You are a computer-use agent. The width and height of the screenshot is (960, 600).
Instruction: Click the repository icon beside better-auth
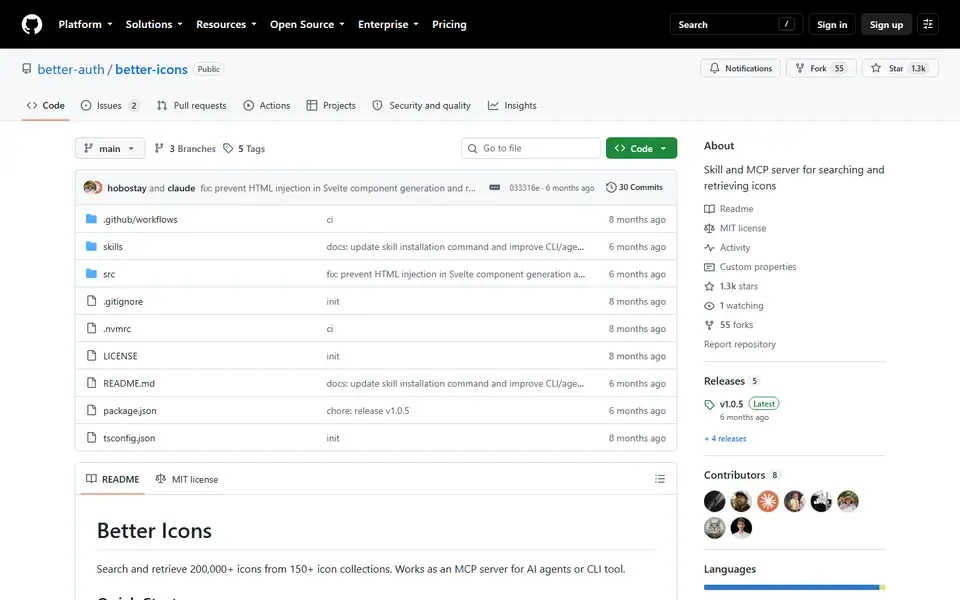click(x=26, y=69)
